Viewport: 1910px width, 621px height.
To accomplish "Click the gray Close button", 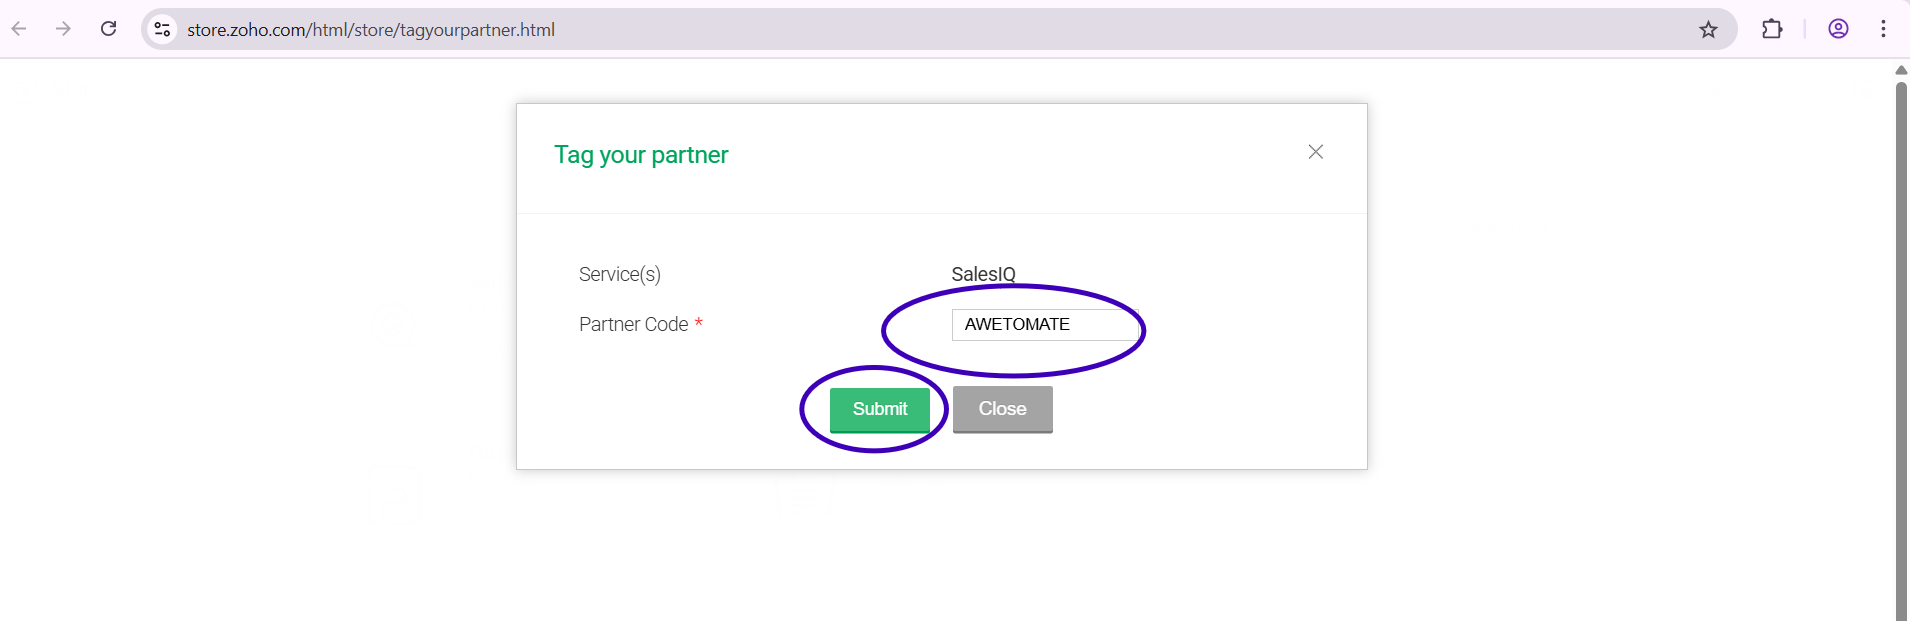I will coord(1003,409).
